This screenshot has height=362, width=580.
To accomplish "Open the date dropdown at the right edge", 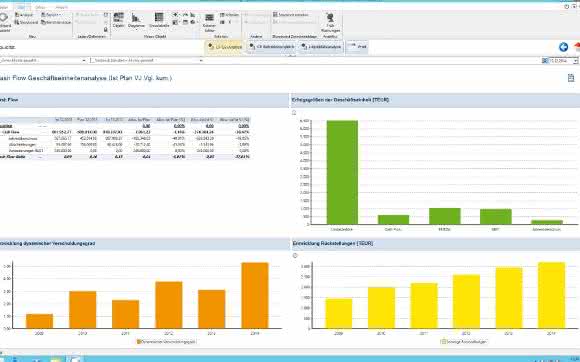I will [x=576, y=61].
